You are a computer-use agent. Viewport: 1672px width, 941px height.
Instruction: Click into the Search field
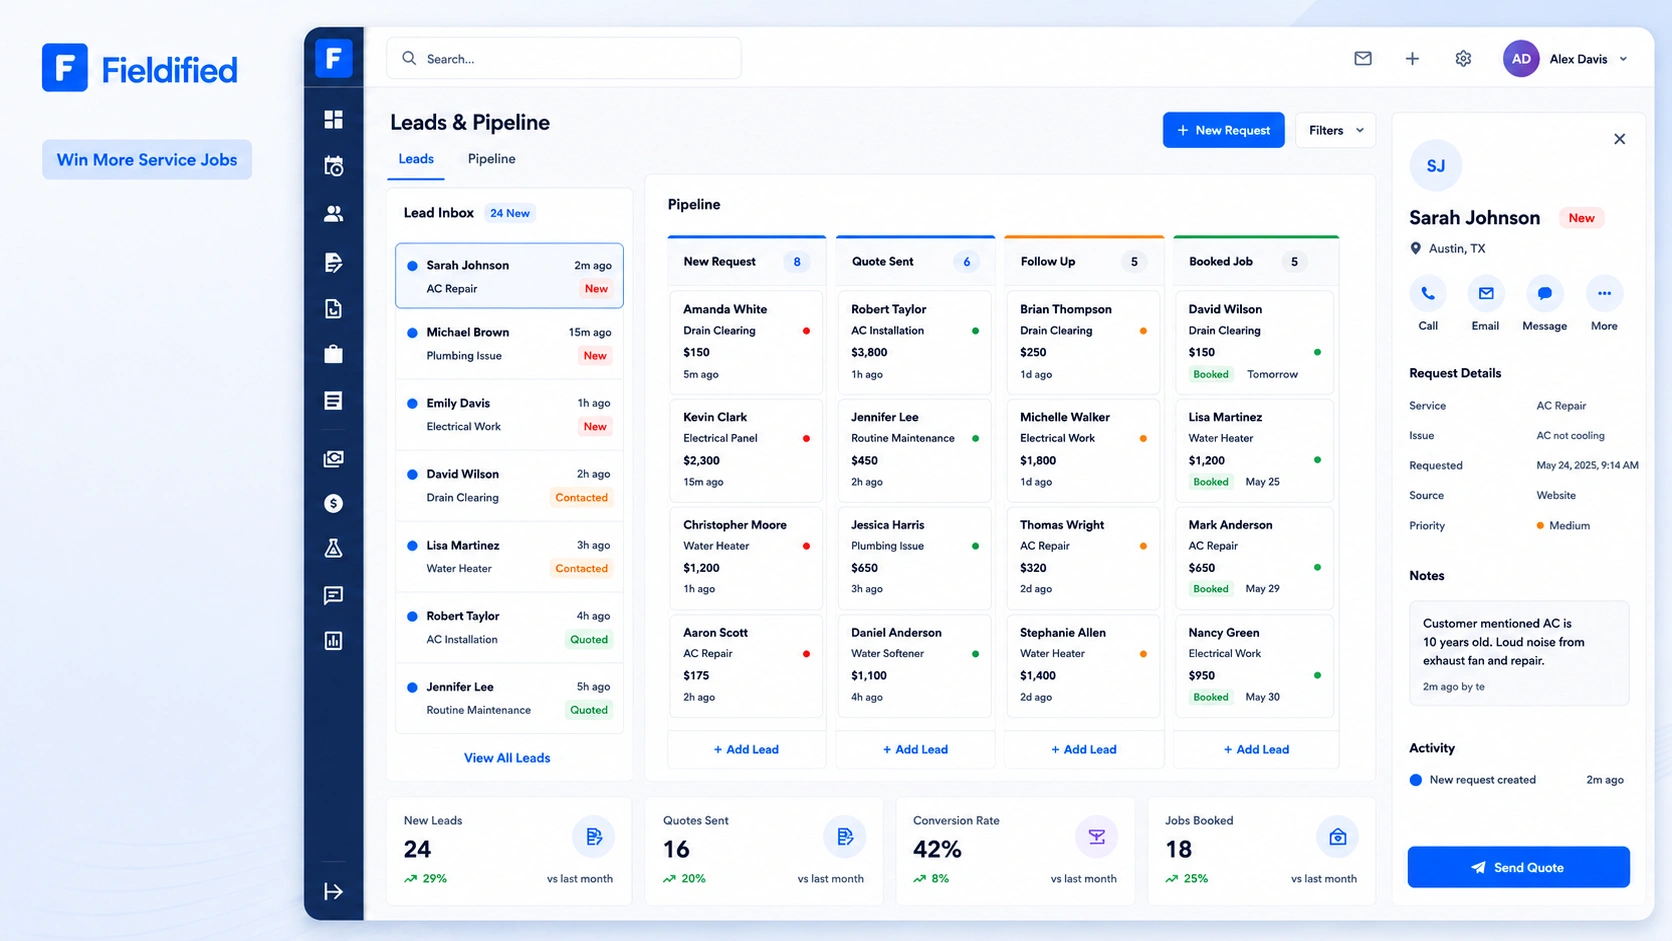(x=564, y=58)
